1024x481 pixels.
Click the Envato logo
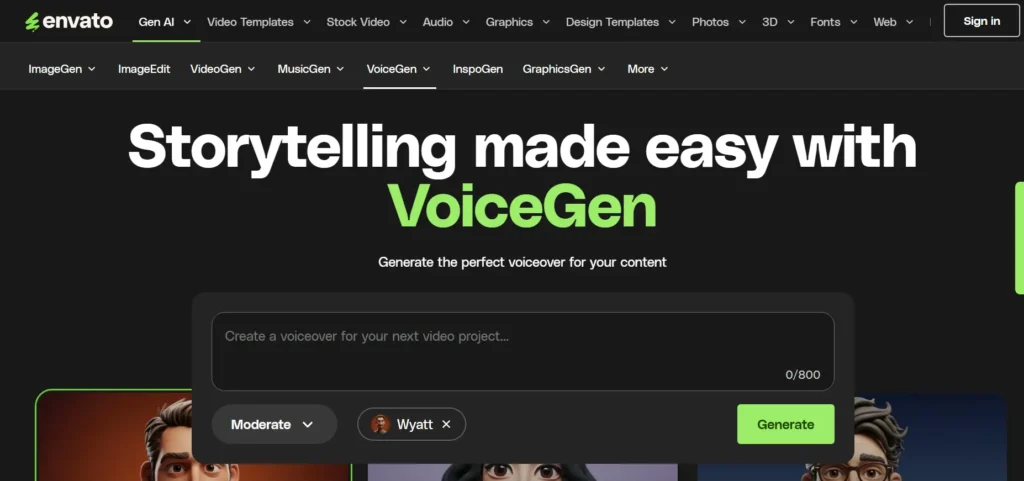coord(69,22)
